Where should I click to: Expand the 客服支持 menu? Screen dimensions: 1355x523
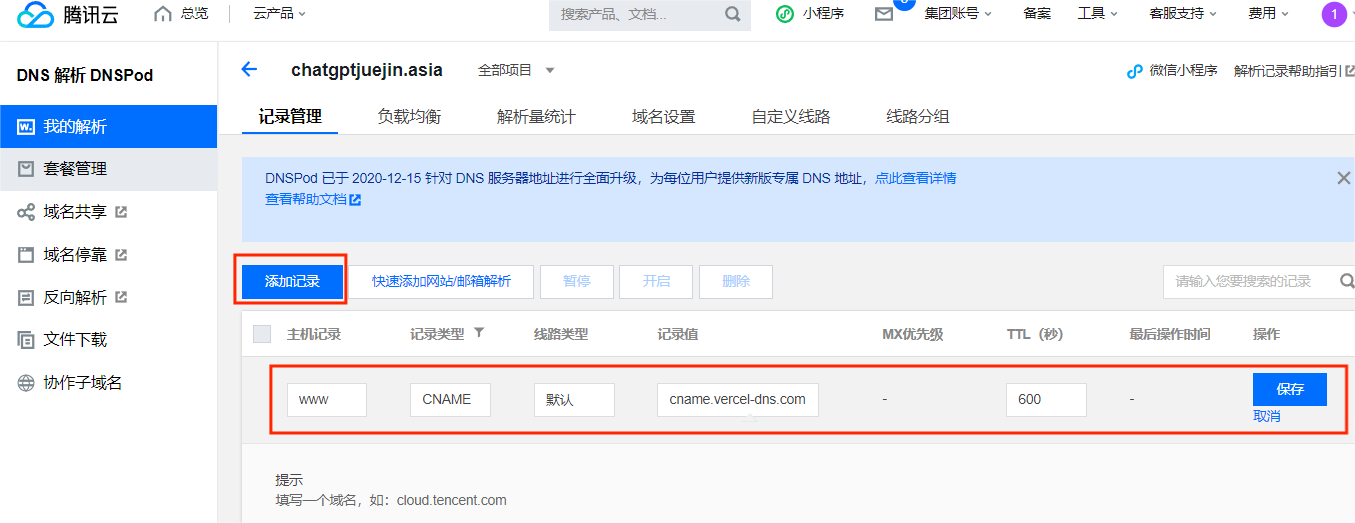(x=1183, y=14)
